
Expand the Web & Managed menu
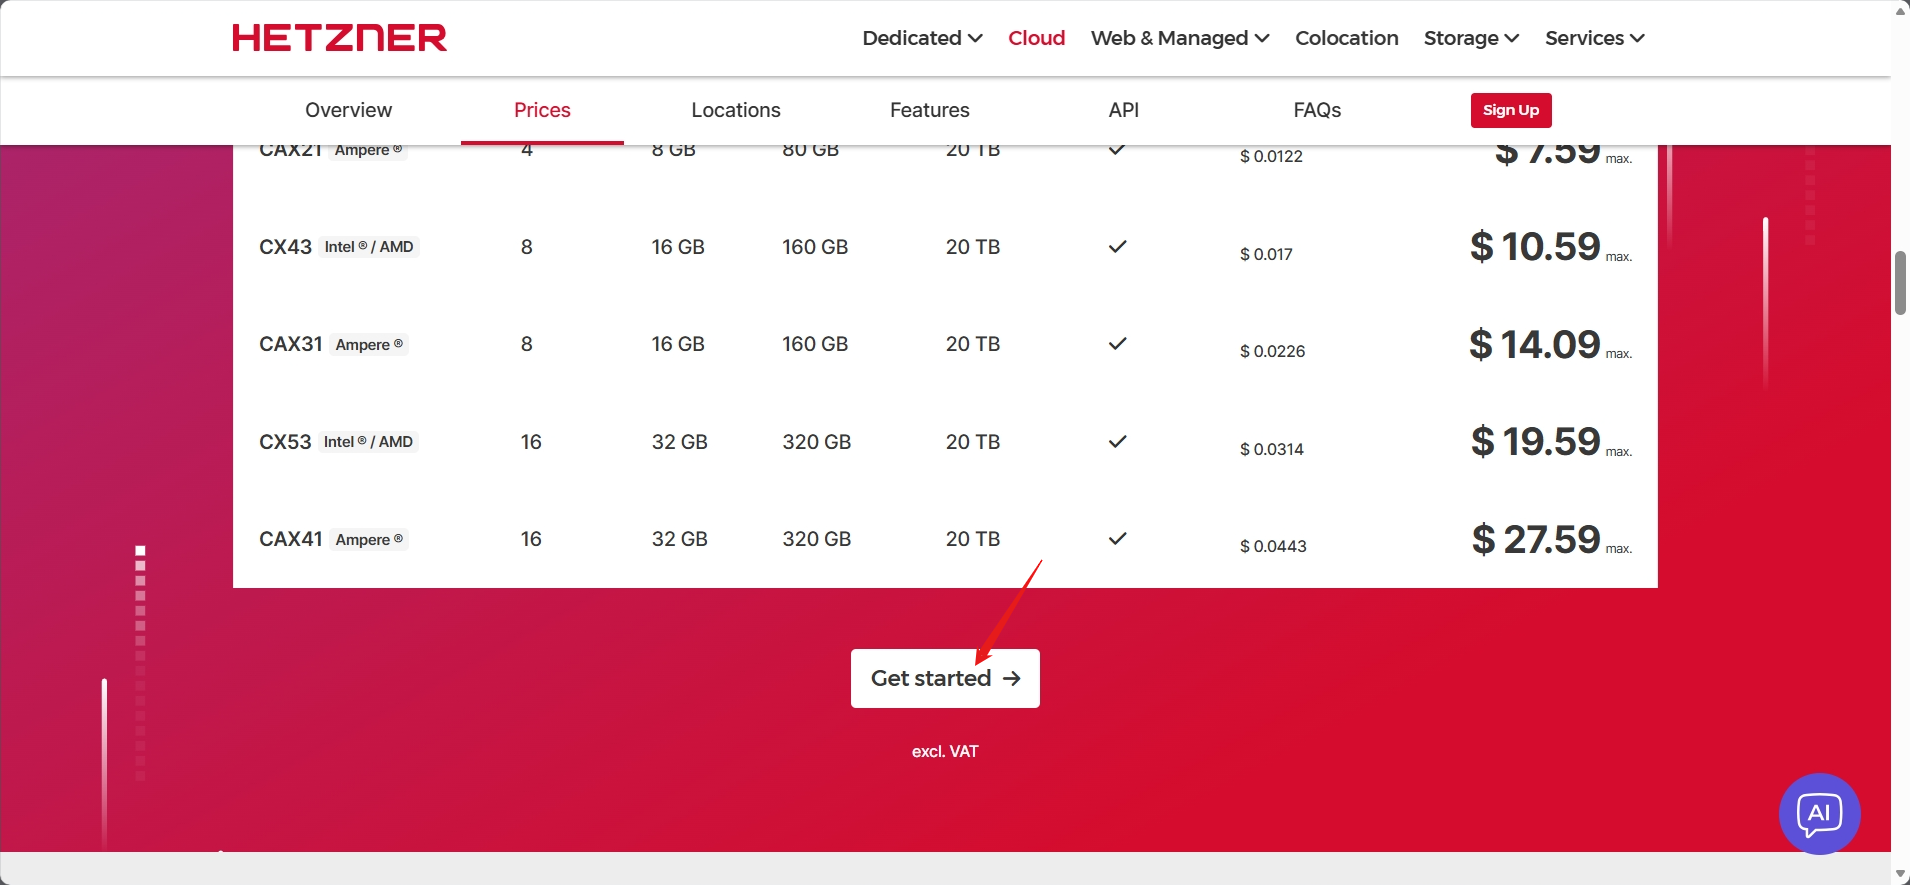tap(1180, 38)
